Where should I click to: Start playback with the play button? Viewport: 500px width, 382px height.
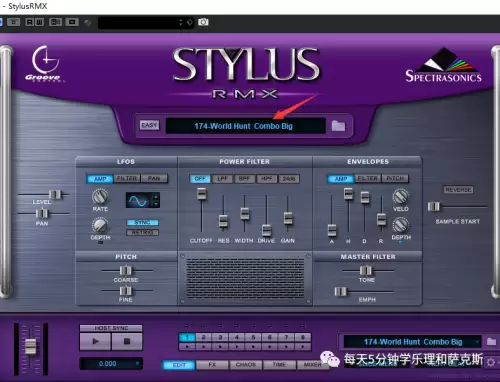[x=95, y=341]
